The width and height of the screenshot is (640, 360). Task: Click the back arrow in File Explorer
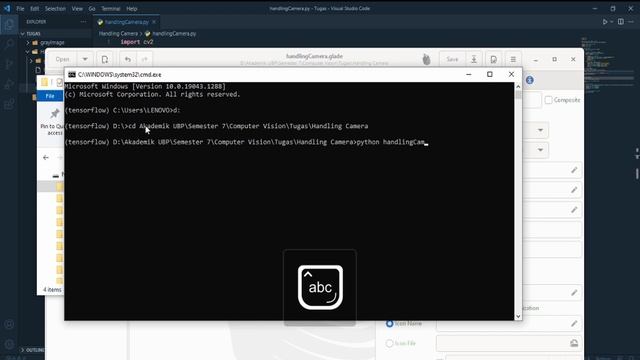coord(46,158)
